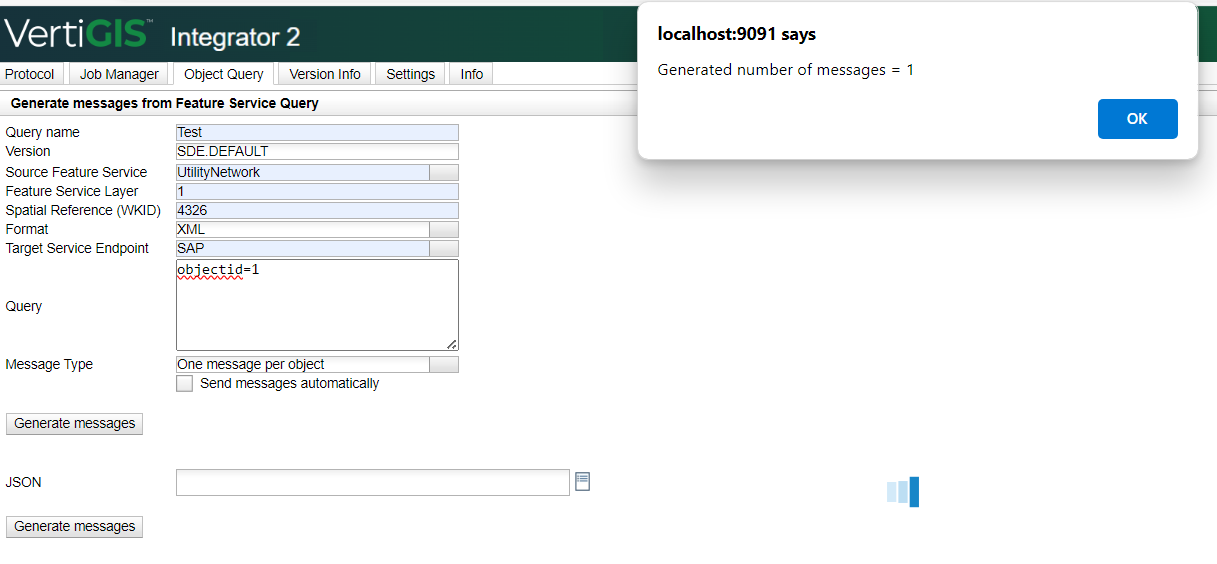The width and height of the screenshot is (1217, 564).
Task: Click OK in the alert dialog
Action: click(x=1137, y=119)
